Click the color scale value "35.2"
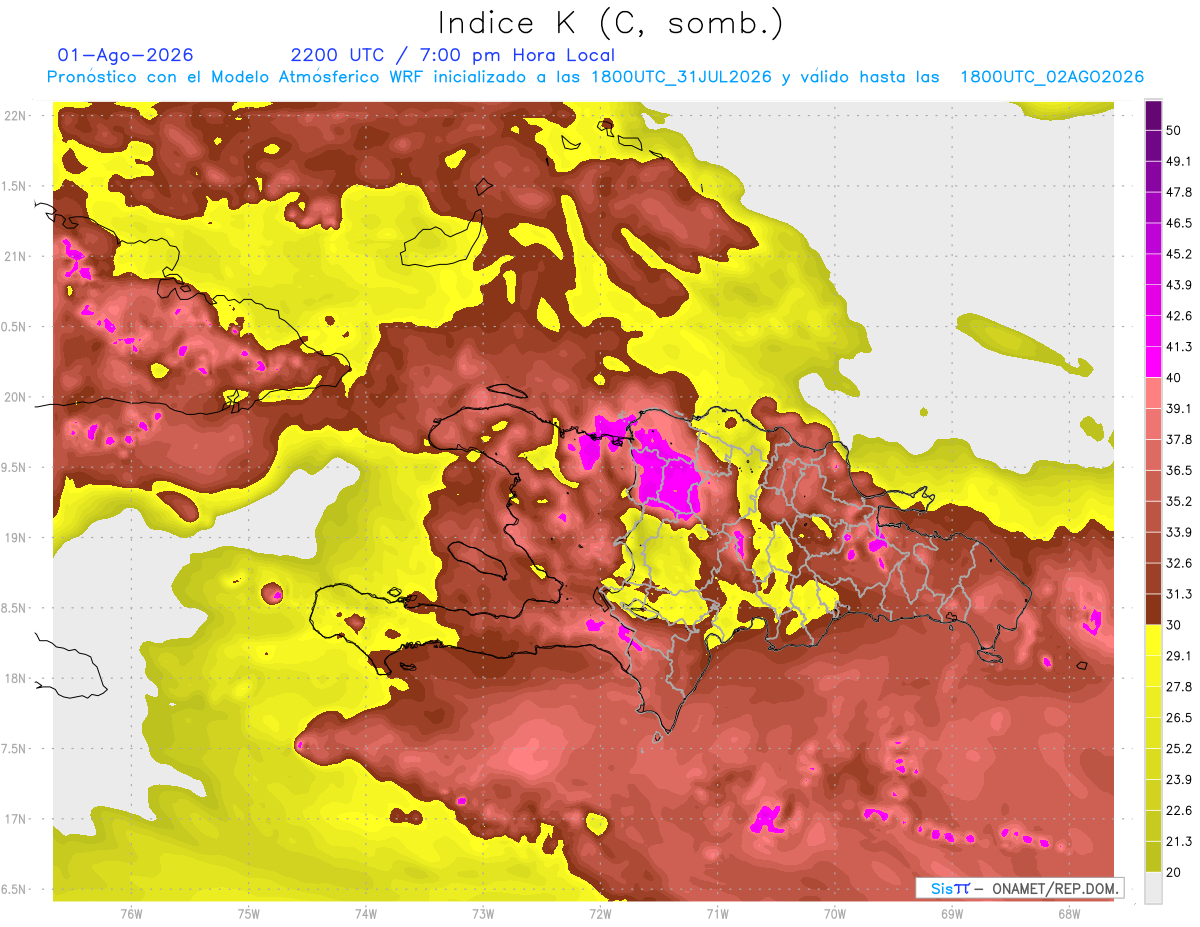Viewport: 1200px width, 927px height. (1179, 501)
